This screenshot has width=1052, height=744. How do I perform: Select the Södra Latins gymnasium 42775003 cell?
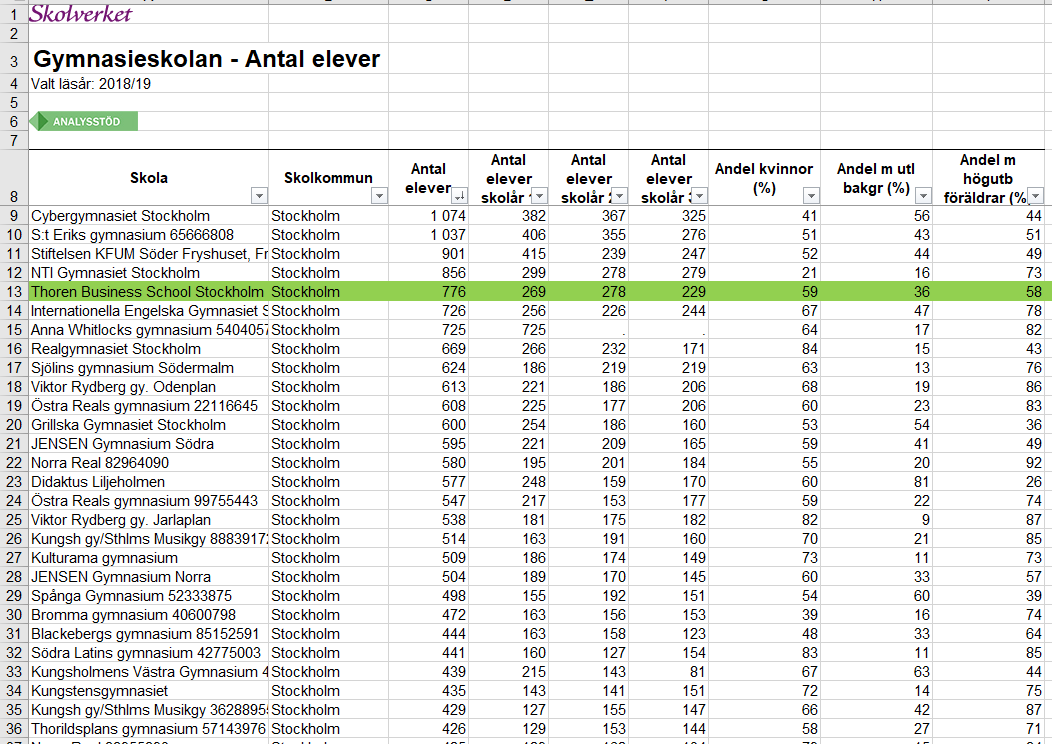[148, 653]
